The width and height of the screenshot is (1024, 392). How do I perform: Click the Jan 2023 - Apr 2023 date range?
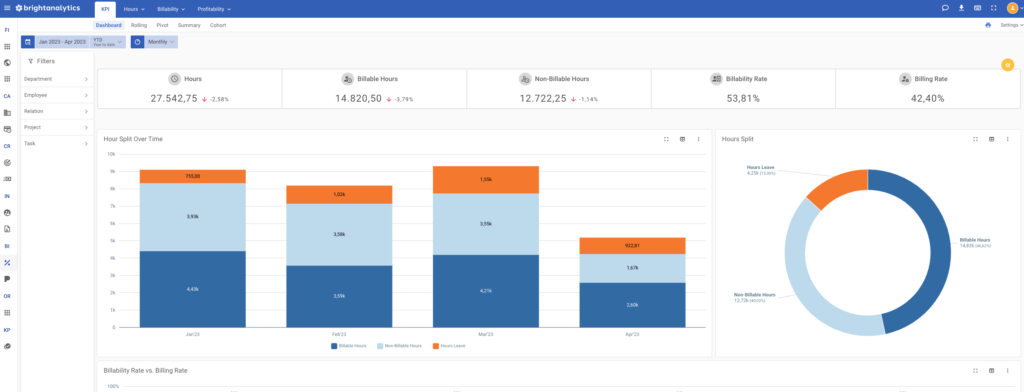(62, 42)
